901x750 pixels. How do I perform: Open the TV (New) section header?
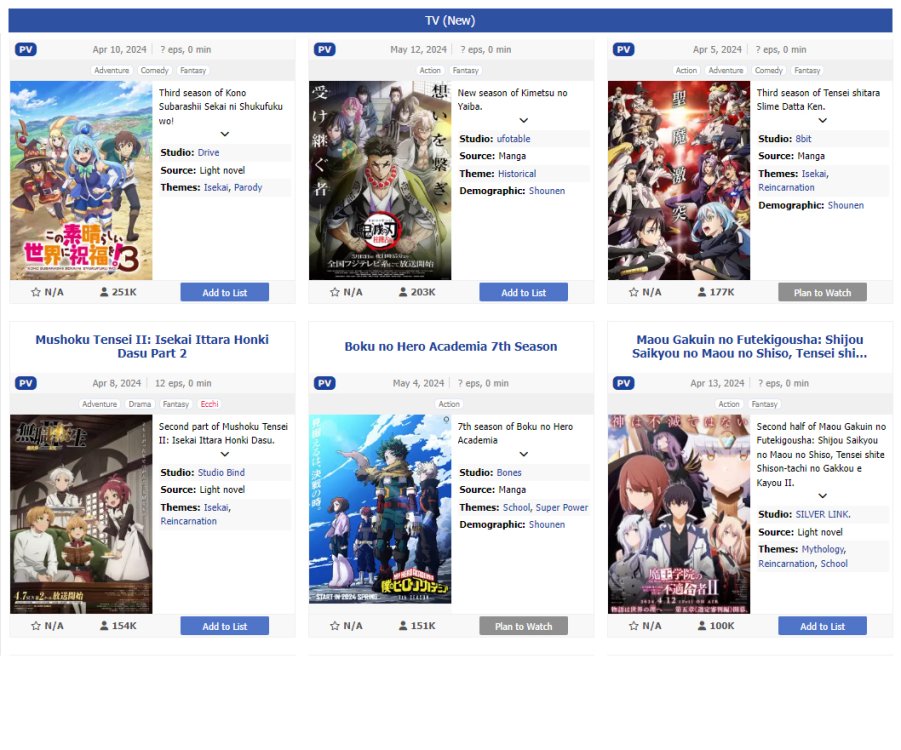click(x=450, y=21)
